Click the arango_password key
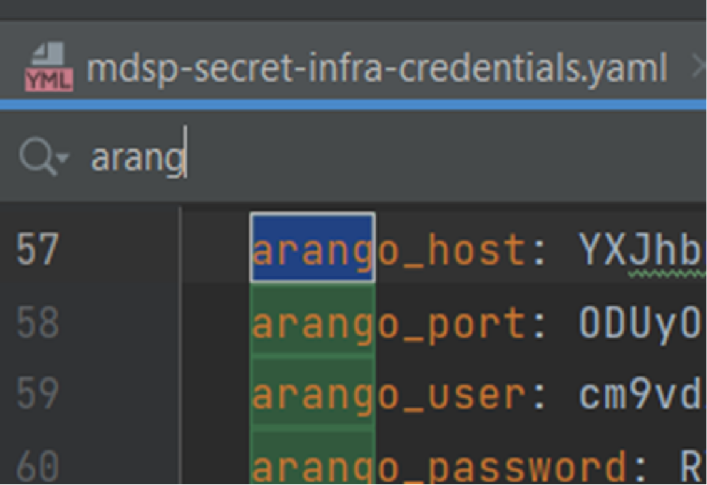The width and height of the screenshot is (707, 485). 439,468
